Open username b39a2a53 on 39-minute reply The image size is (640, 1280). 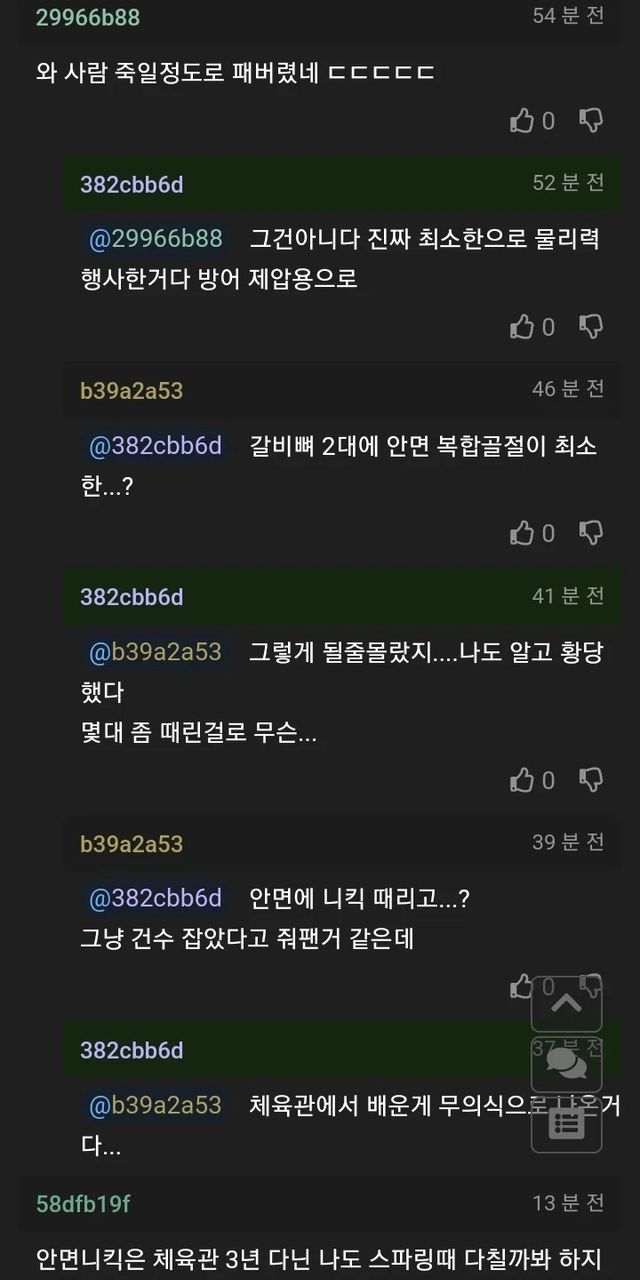point(131,843)
